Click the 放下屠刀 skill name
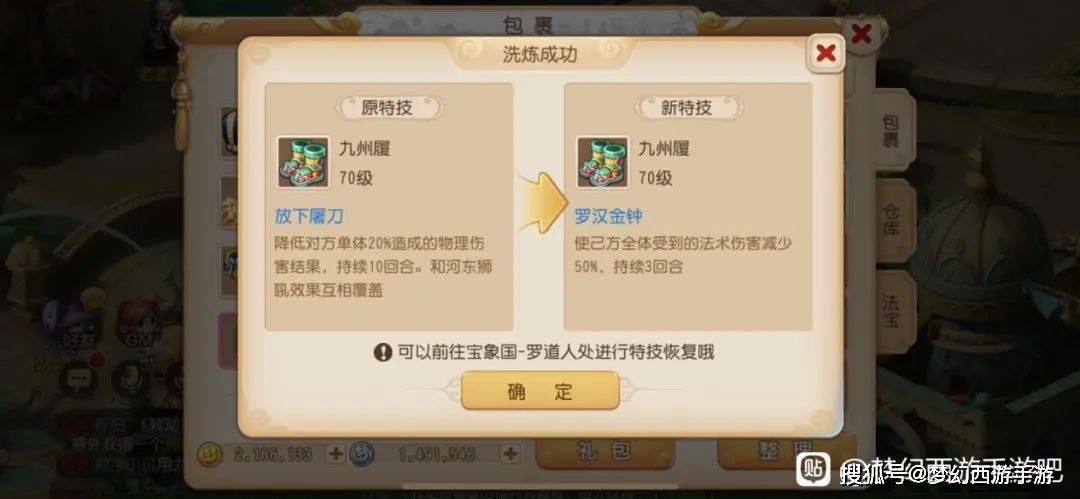 (x=309, y=216)
